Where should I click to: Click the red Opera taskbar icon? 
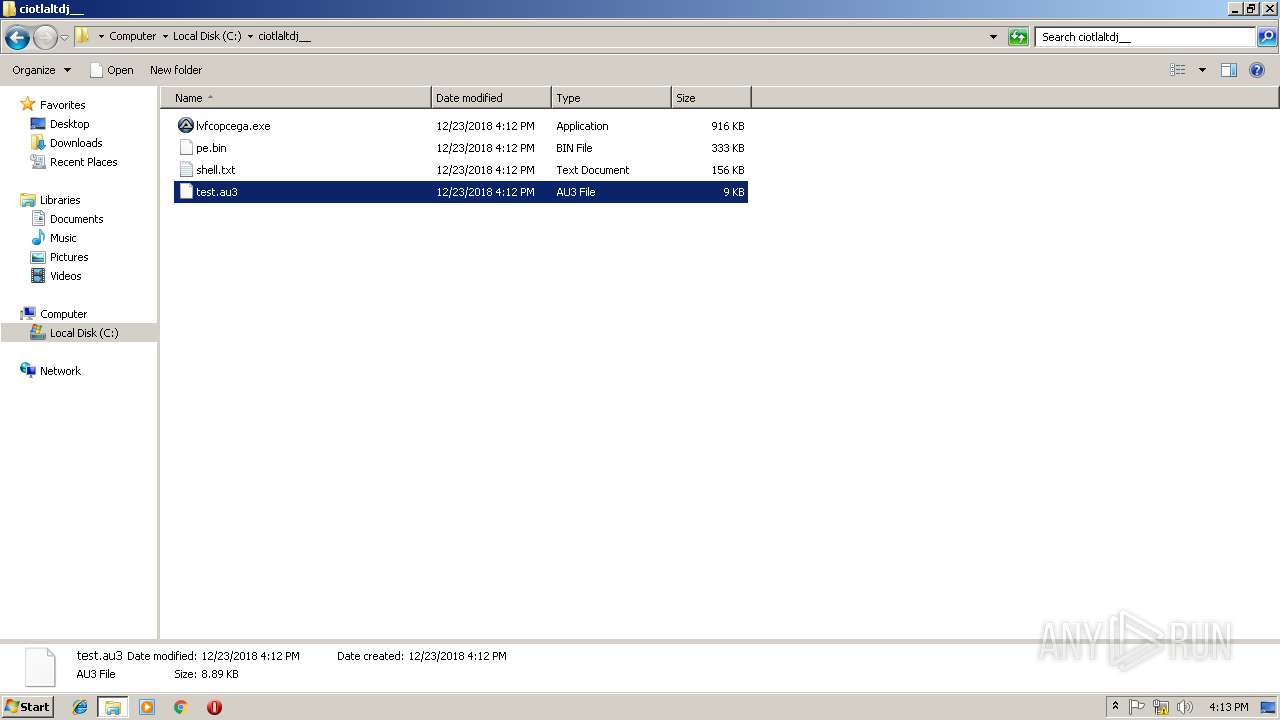[x=214, y=707]
